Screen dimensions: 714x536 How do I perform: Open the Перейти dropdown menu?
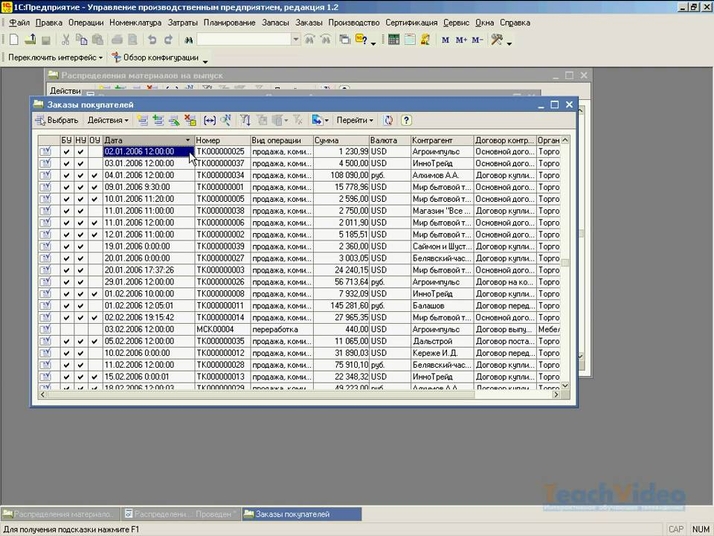[354, 120]
